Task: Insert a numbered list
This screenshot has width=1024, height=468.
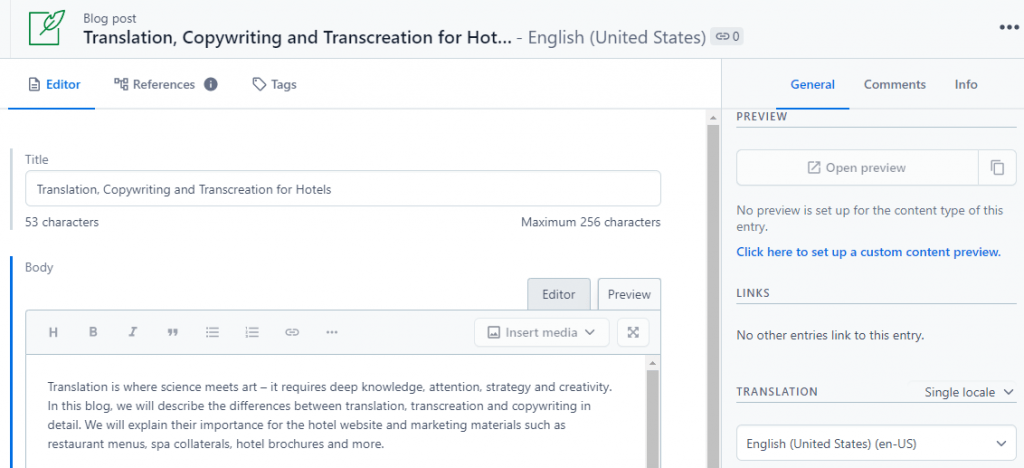Action: [x=252, y=332]
